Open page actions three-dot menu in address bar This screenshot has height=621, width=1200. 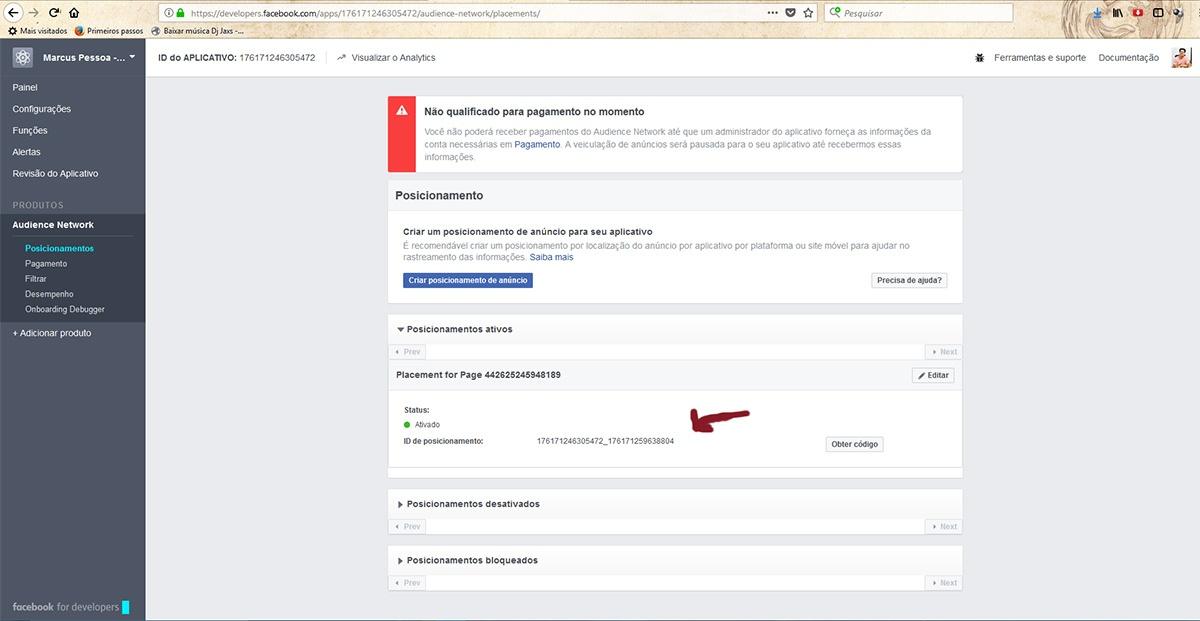tap(773, 13)
